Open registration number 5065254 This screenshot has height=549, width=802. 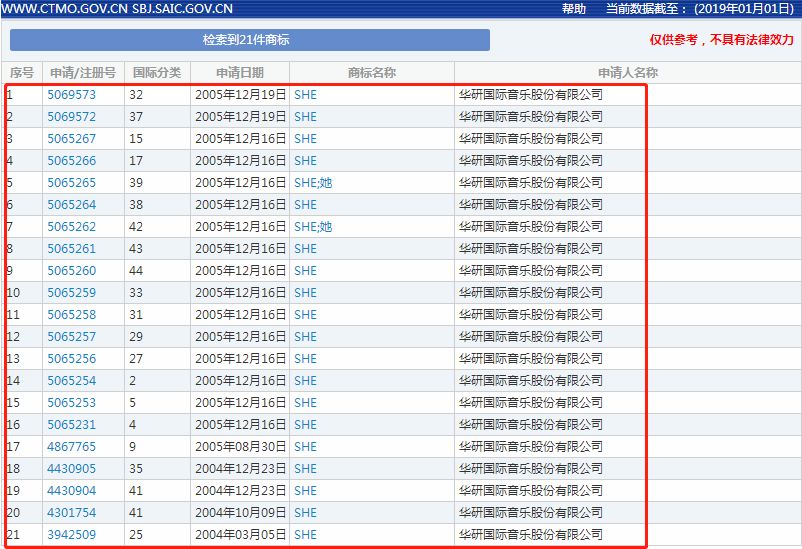(x=72, y=381)
